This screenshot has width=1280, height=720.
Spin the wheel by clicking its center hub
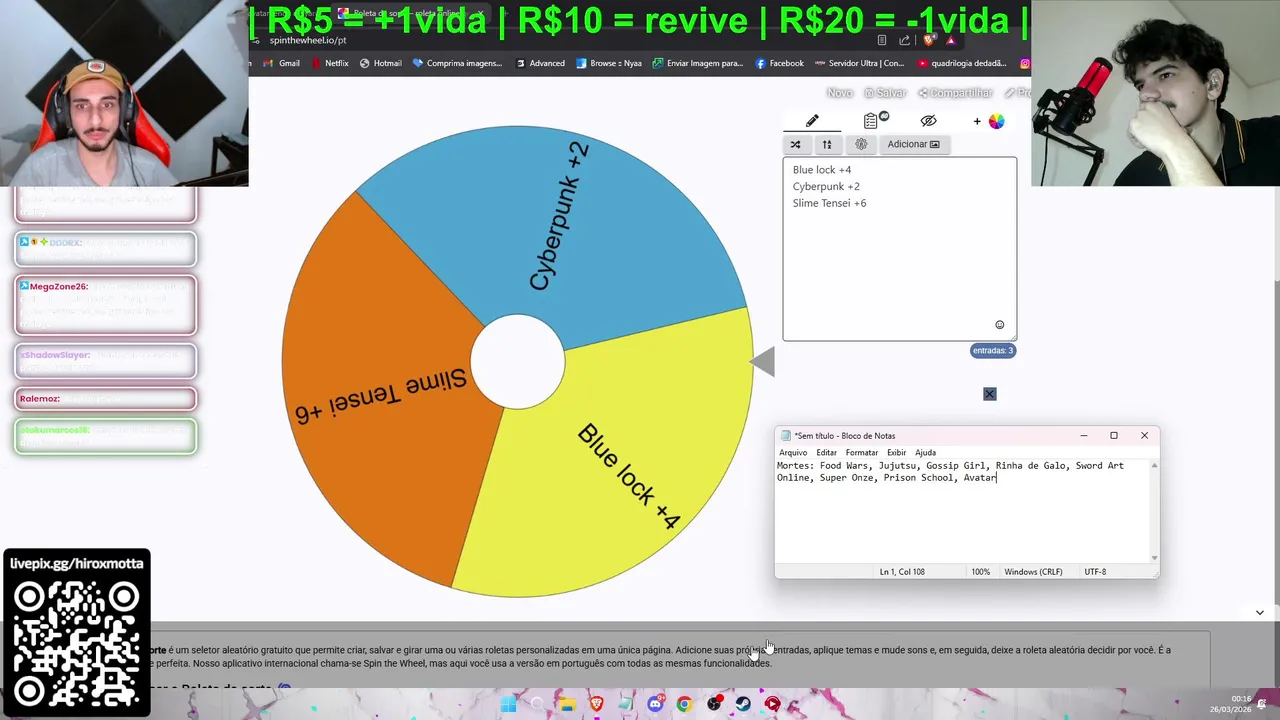pyautogui.click(x=517, y=362)
